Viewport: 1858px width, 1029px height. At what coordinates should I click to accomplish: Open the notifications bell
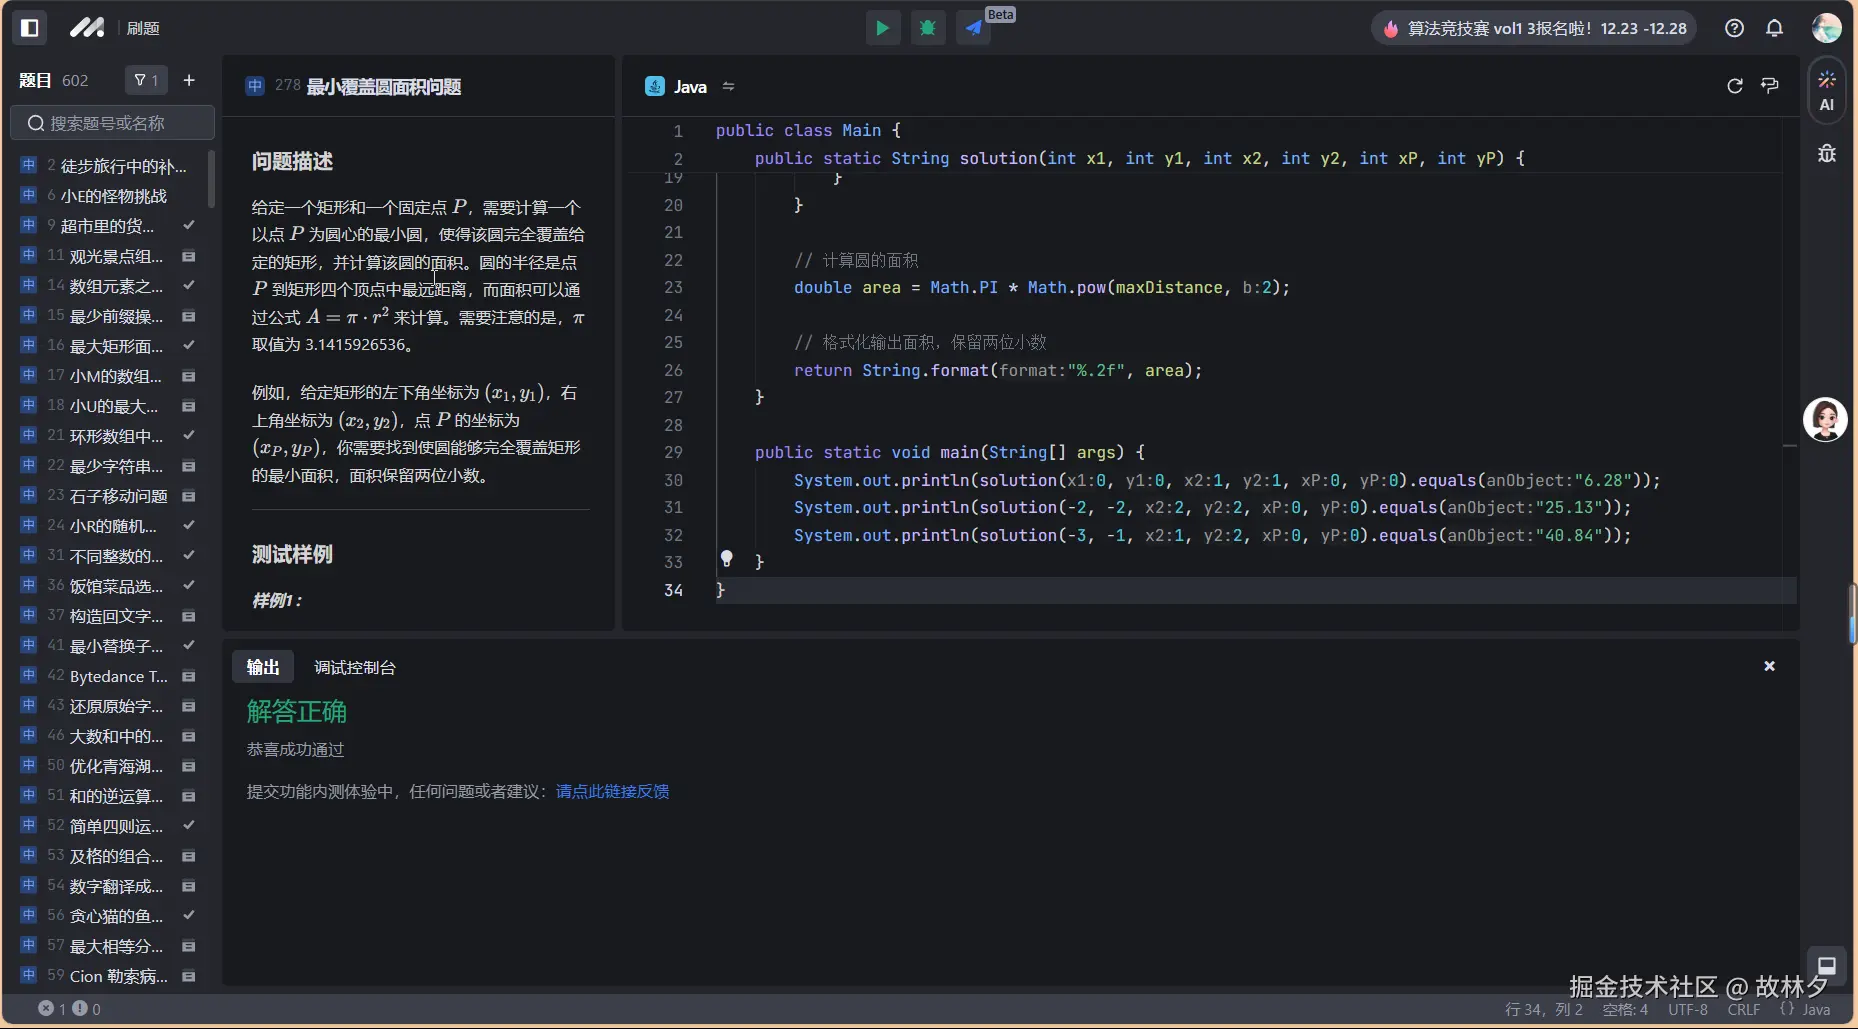[x=1774, y=28]
